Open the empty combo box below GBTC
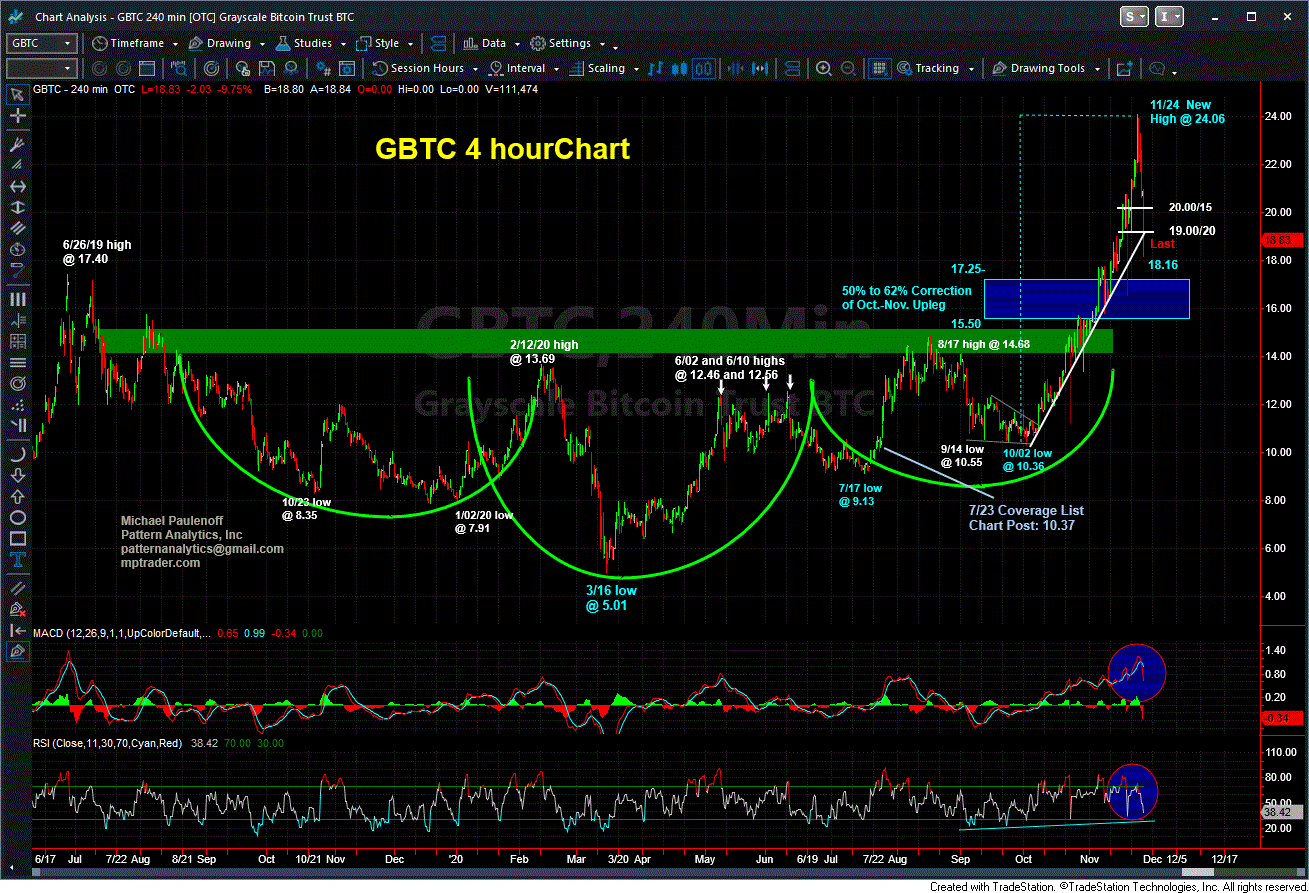This screenshot has height=893, width=1309. point(41,69)
